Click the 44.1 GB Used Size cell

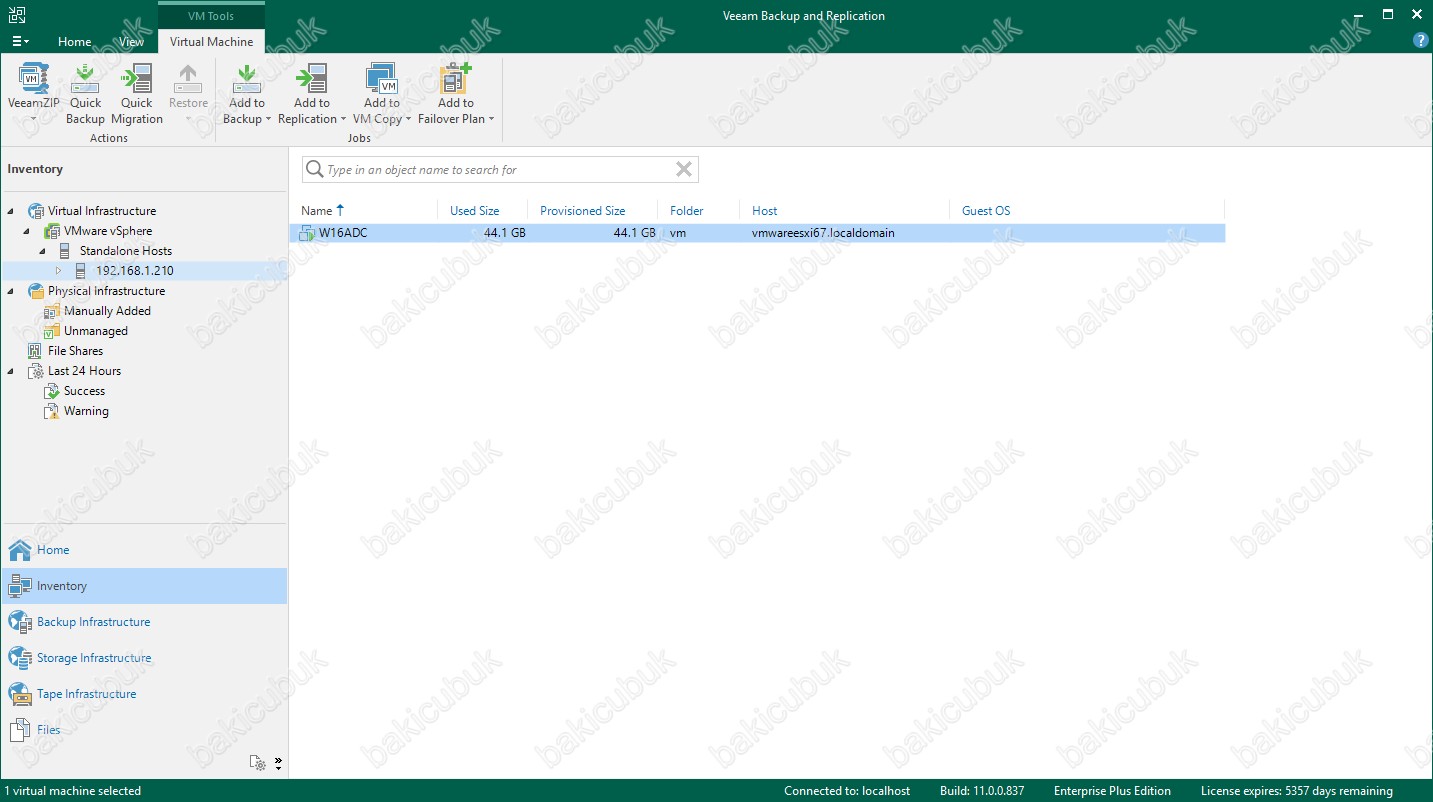(x=504, y=233)
